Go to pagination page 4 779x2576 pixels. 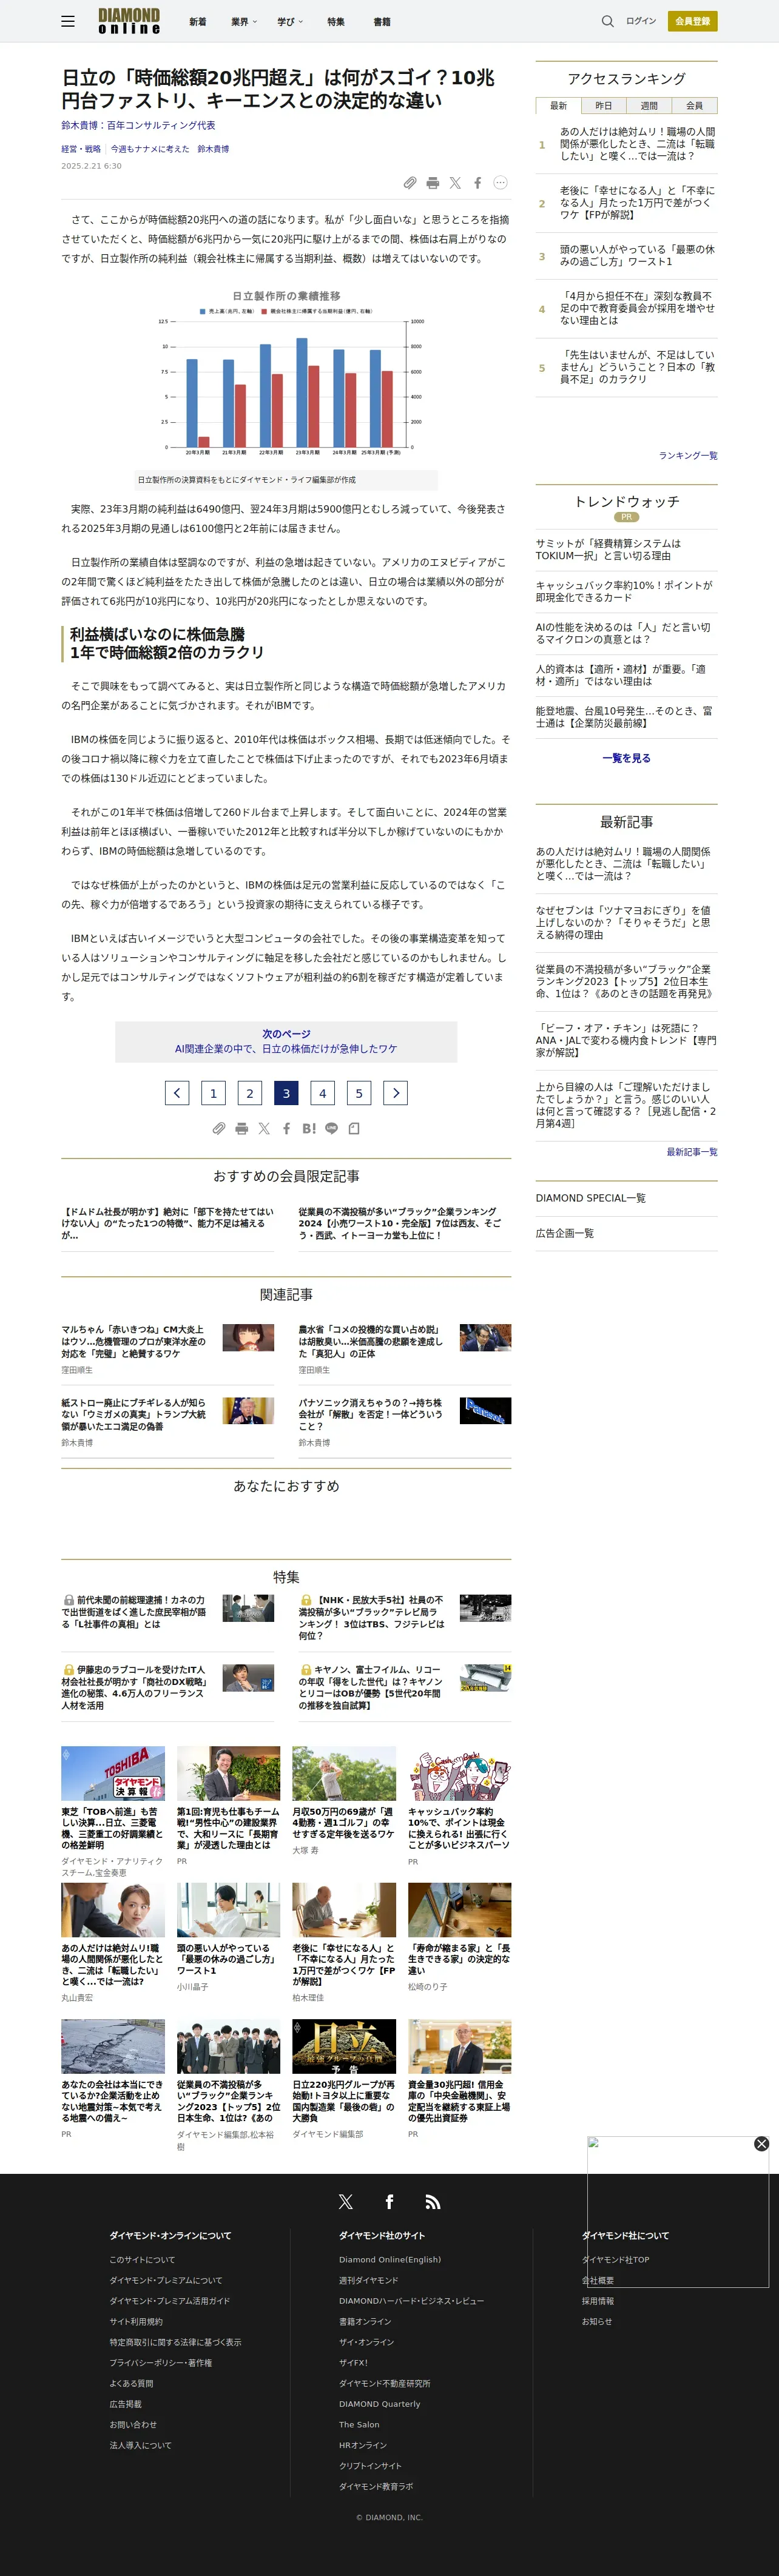tap(323, 1093)
